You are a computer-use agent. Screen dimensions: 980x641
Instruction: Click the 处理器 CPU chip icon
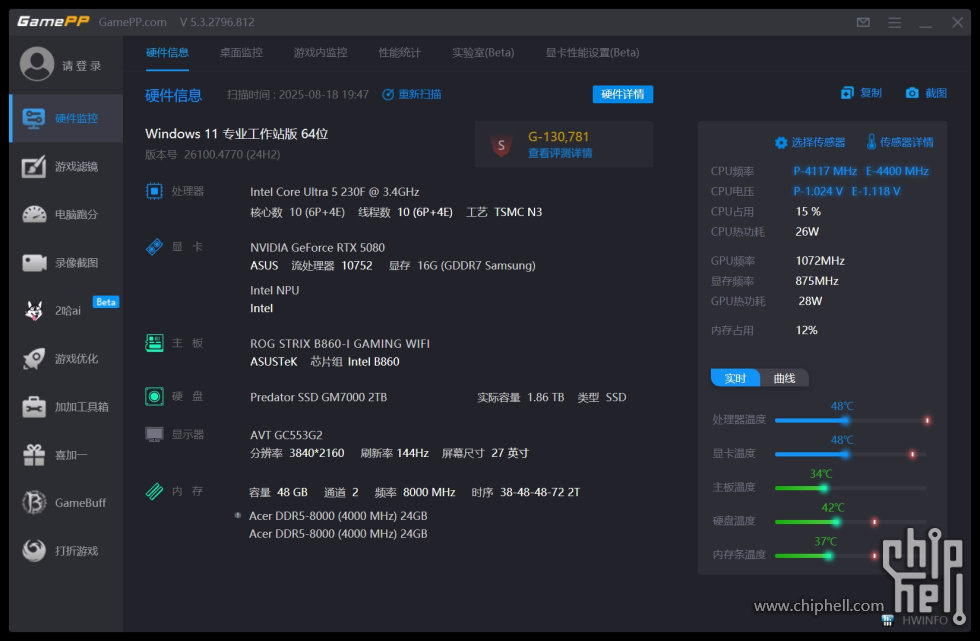point(154,191)
